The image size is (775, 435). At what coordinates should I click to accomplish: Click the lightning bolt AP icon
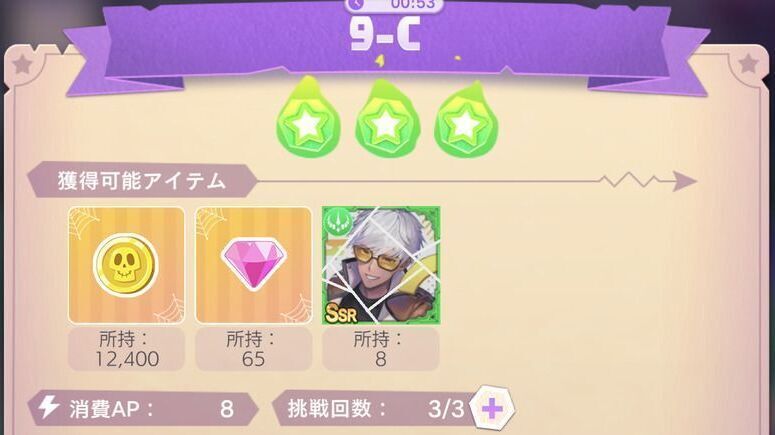[49, 407]
